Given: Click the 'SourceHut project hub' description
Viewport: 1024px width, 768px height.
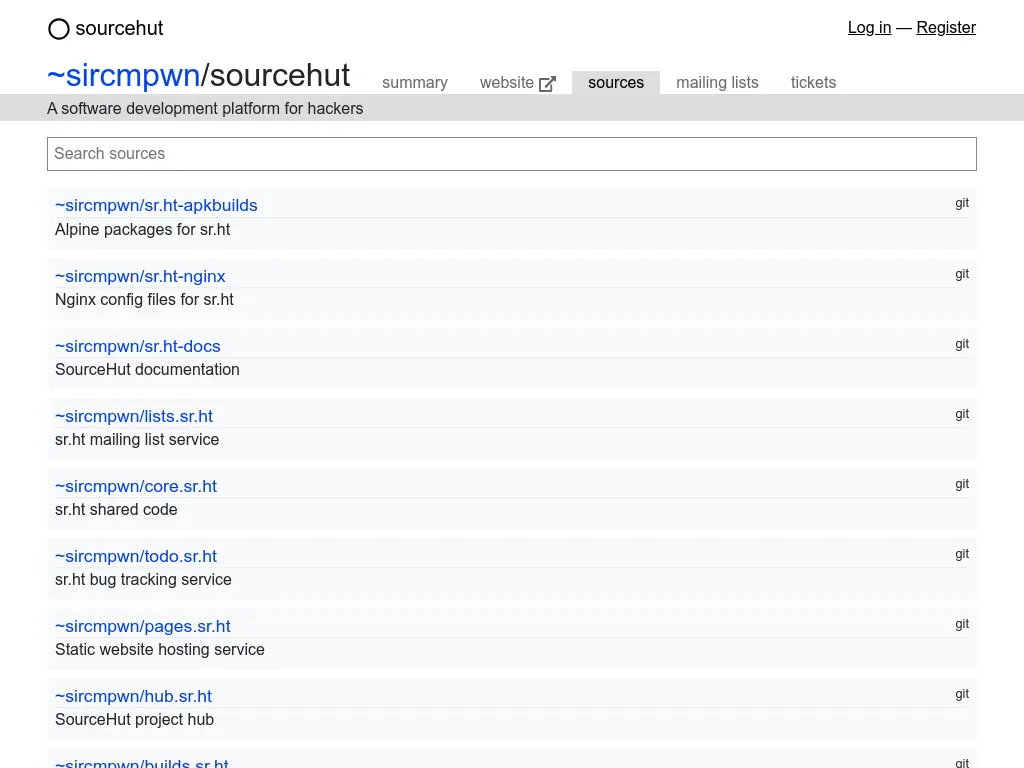Looking at the screenshot, I should click(135, 720).
